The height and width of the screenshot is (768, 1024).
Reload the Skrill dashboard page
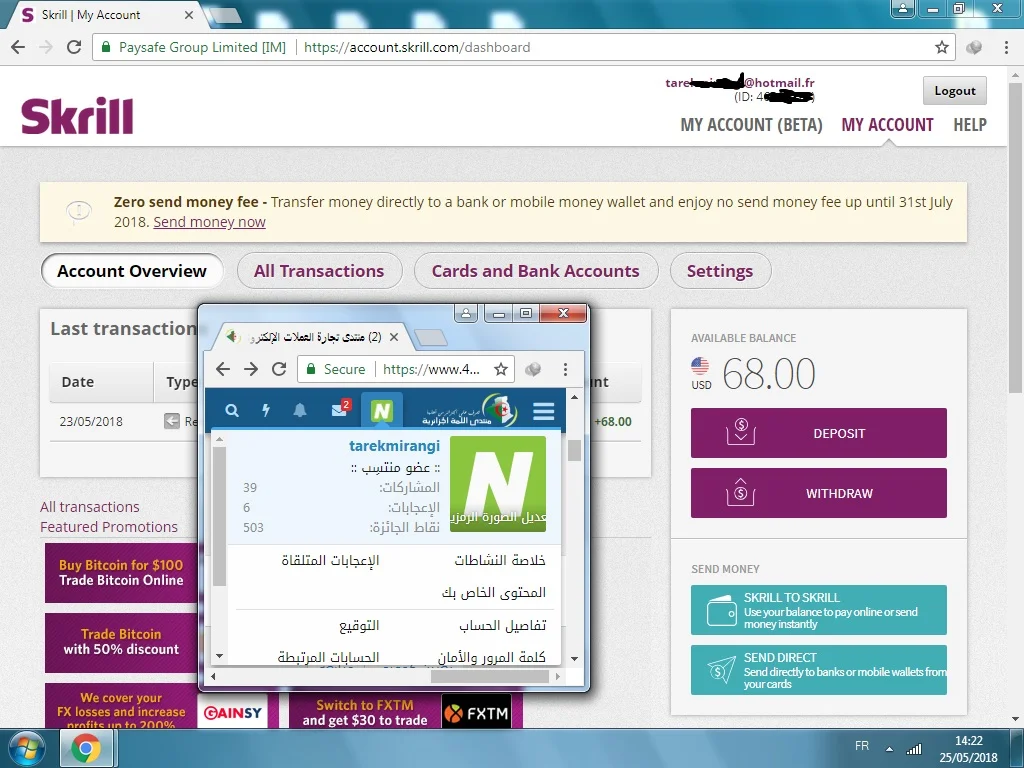(74, 47)
